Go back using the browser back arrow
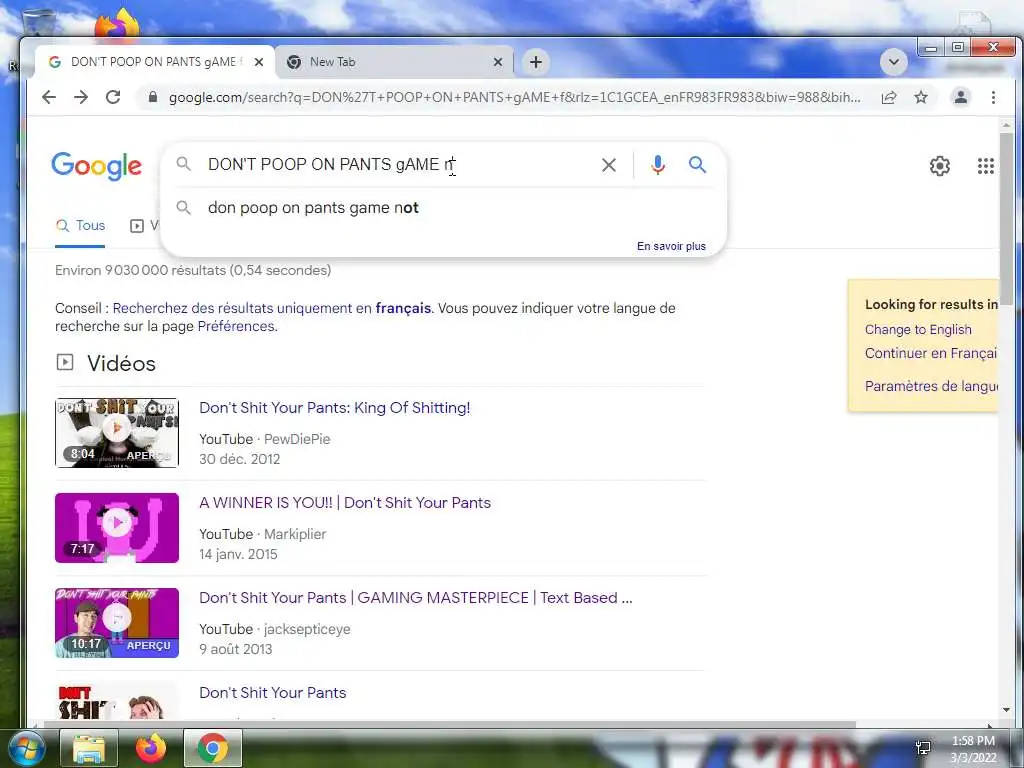Image resolution: width=1024 pixels, height=768 pixels. [49, 97]
